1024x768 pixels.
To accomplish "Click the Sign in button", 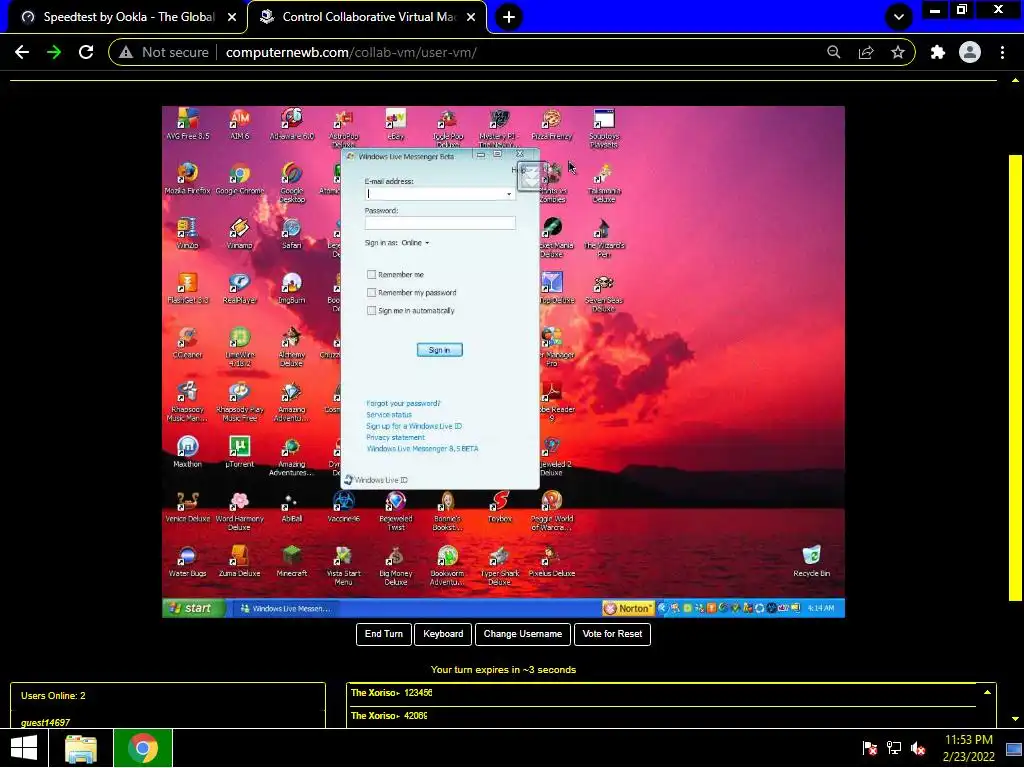I will click(440, 350).
